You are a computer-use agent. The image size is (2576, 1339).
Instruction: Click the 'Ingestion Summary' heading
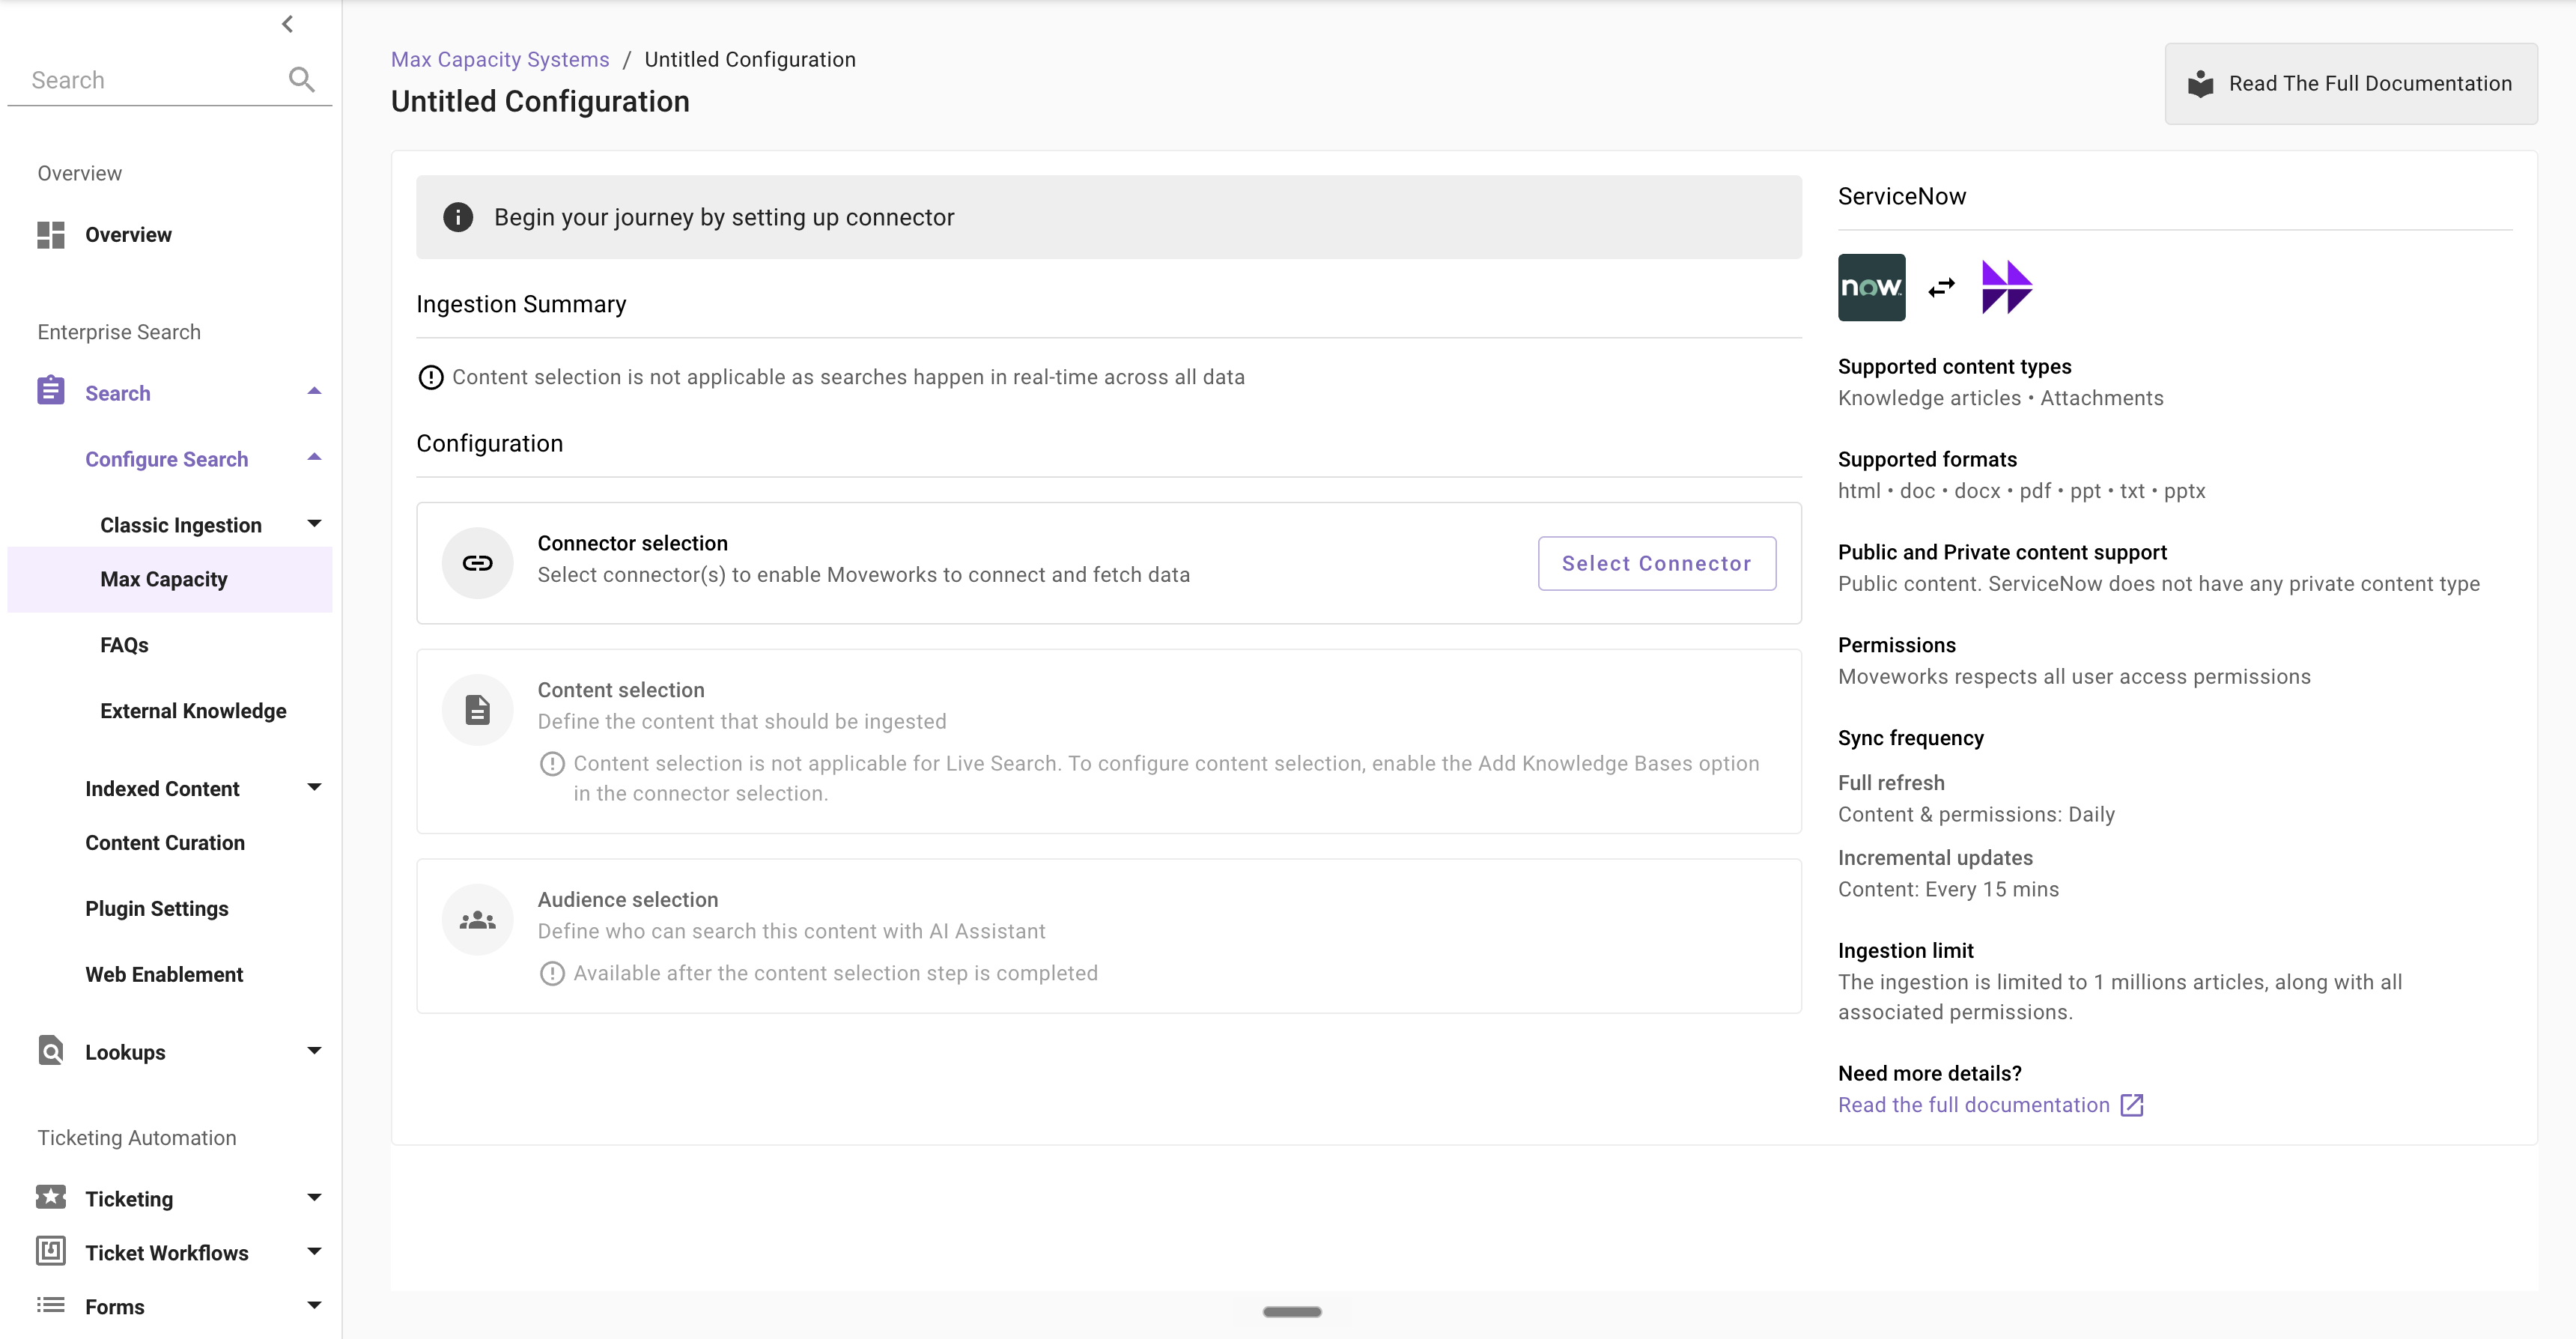[x=521, y=304]
